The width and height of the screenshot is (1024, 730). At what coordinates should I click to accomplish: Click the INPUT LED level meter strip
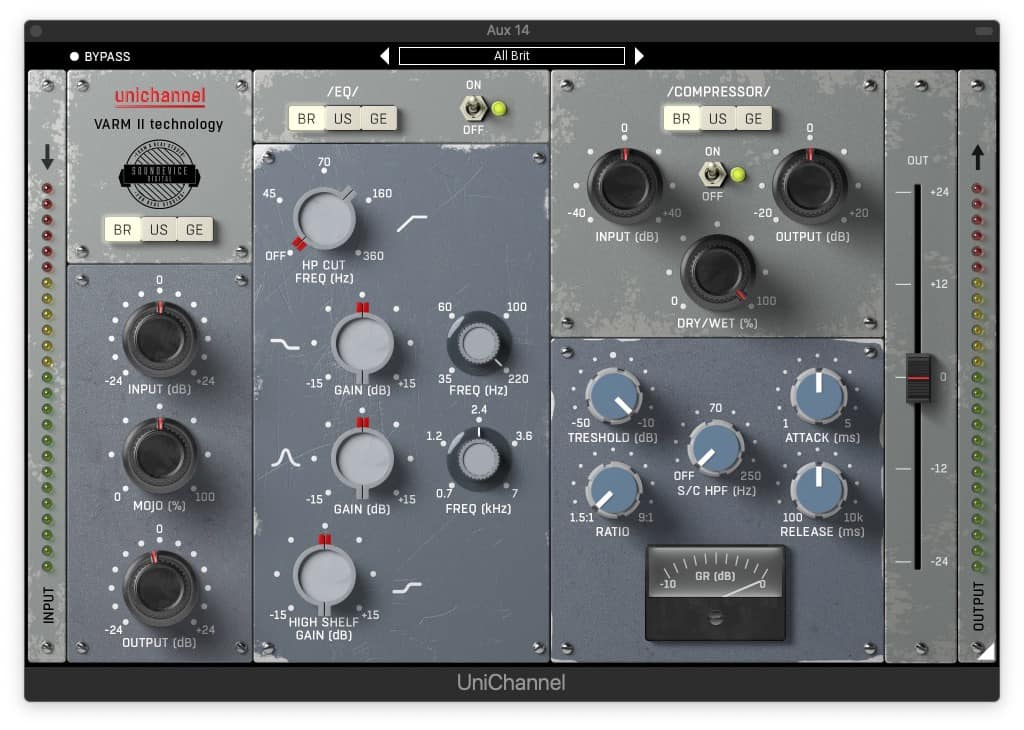click(47, 377)
